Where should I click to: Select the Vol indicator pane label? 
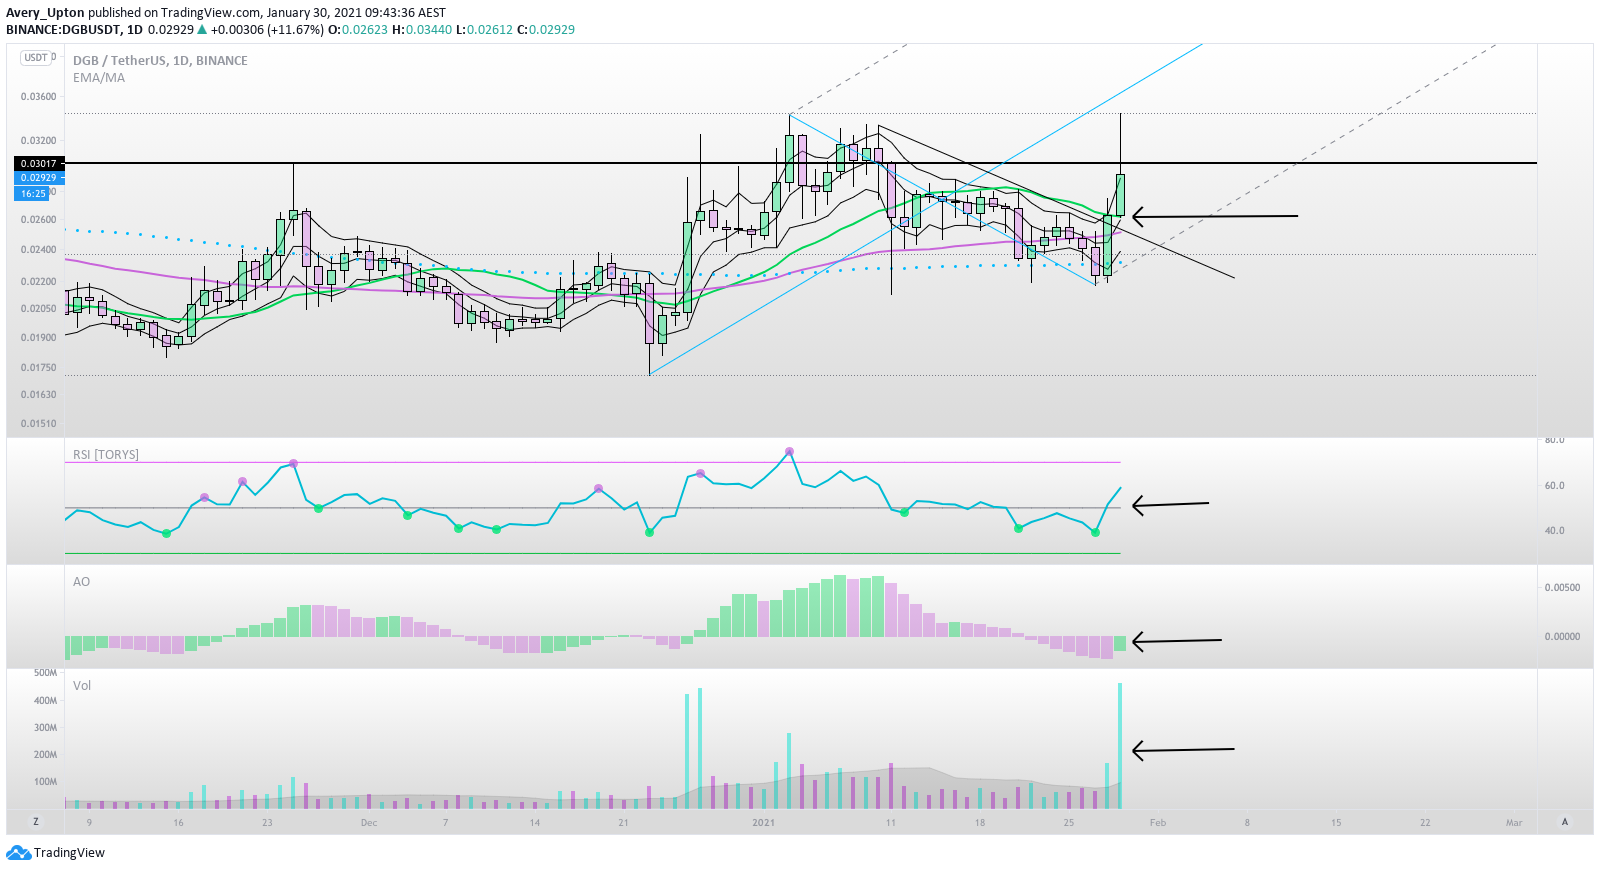click(x=82, y=685)
